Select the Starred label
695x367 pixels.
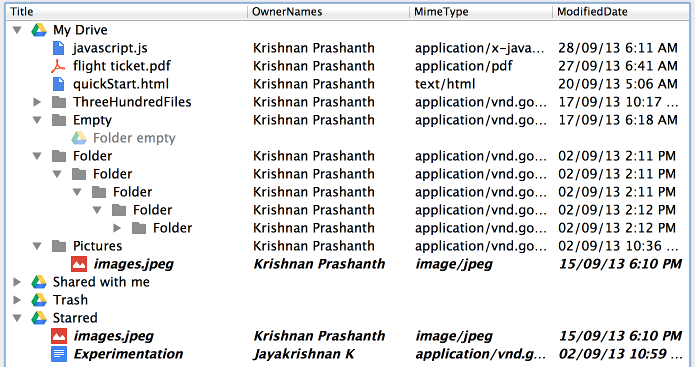click(x=75, y=318)
